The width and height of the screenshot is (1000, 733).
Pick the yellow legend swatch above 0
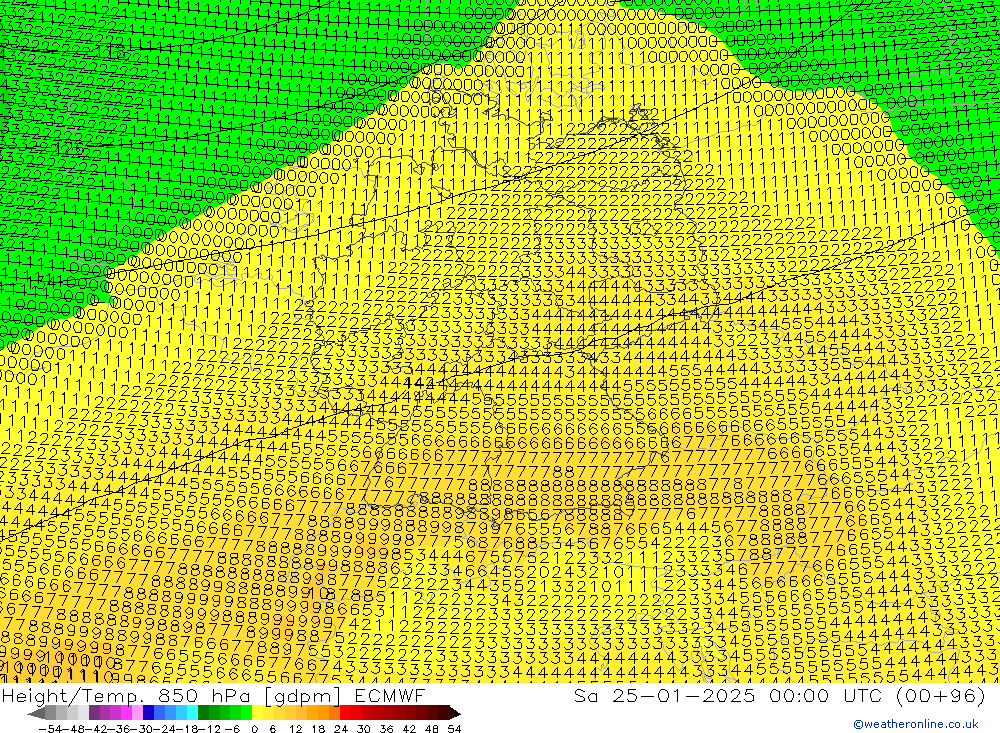(258, 713)
